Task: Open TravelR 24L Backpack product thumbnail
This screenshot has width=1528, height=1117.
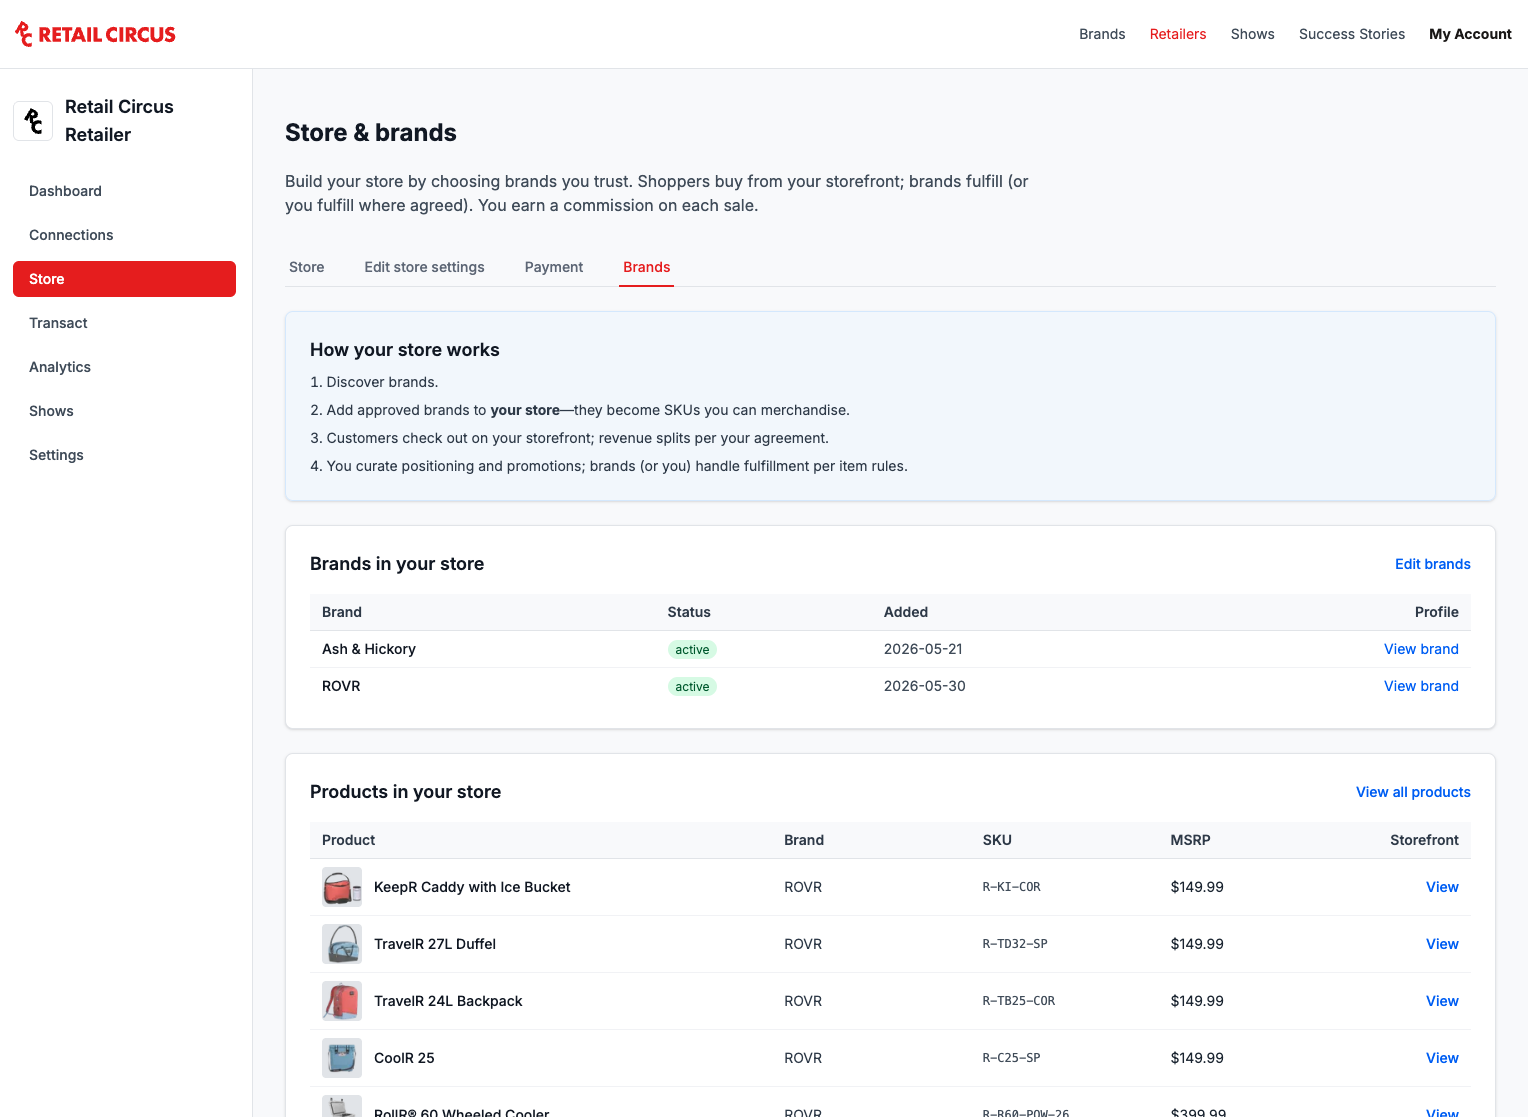Action: tap(342, 1001)
